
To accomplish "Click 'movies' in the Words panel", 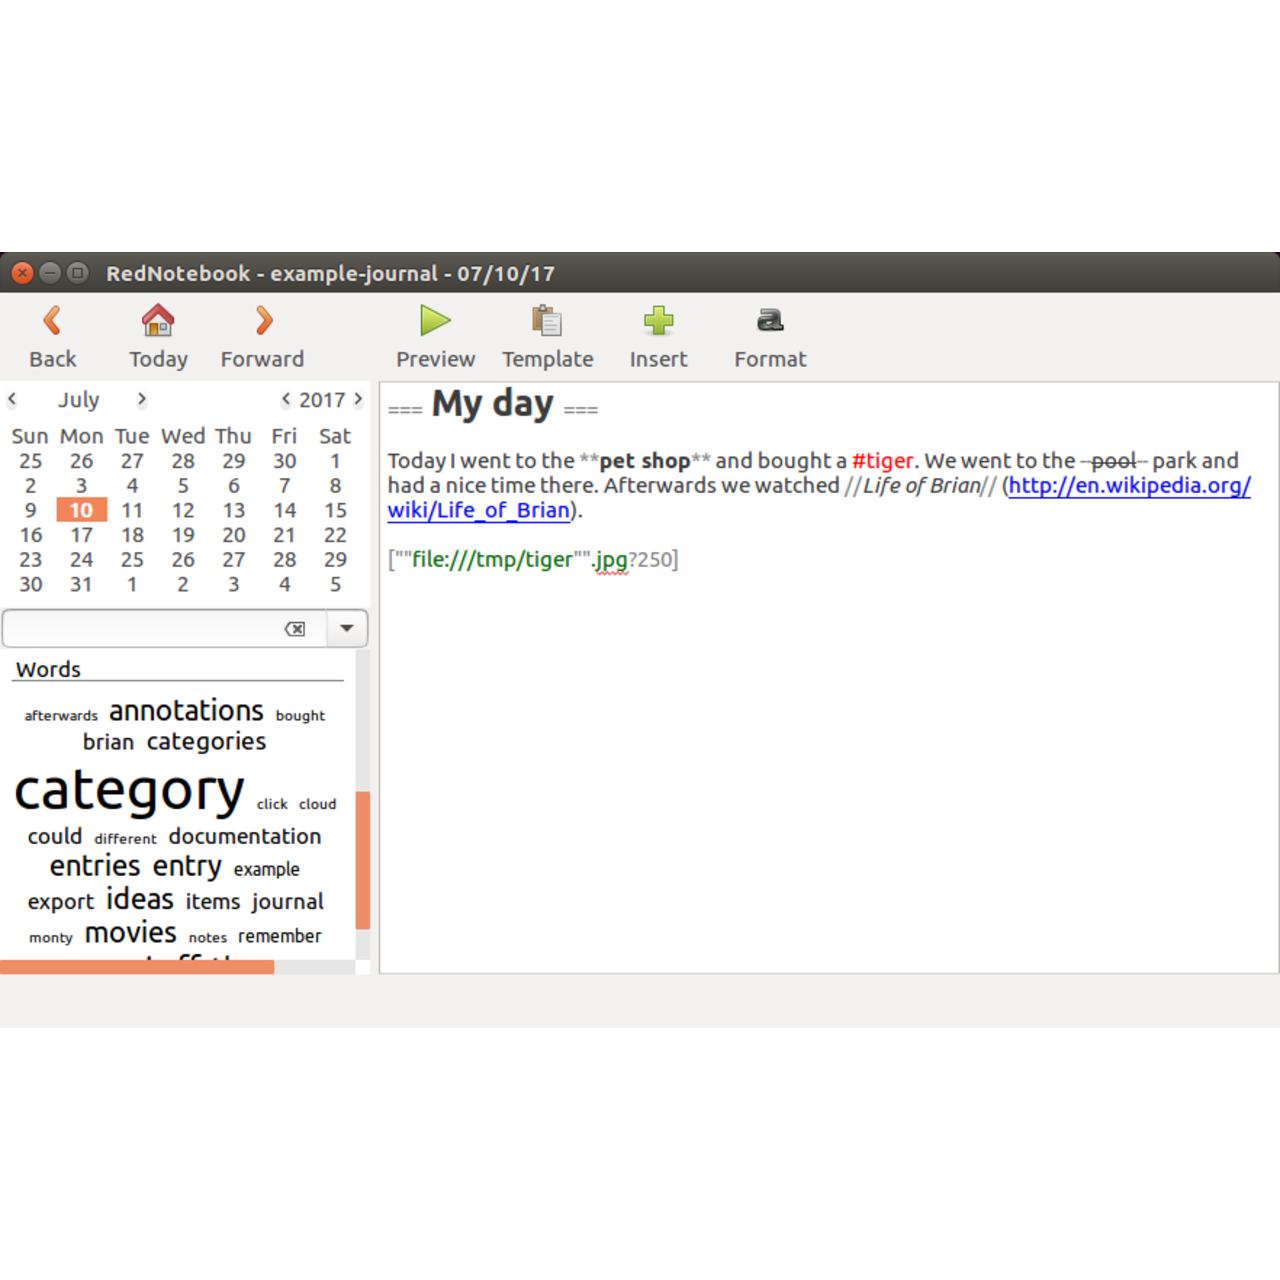I will 130,932.
